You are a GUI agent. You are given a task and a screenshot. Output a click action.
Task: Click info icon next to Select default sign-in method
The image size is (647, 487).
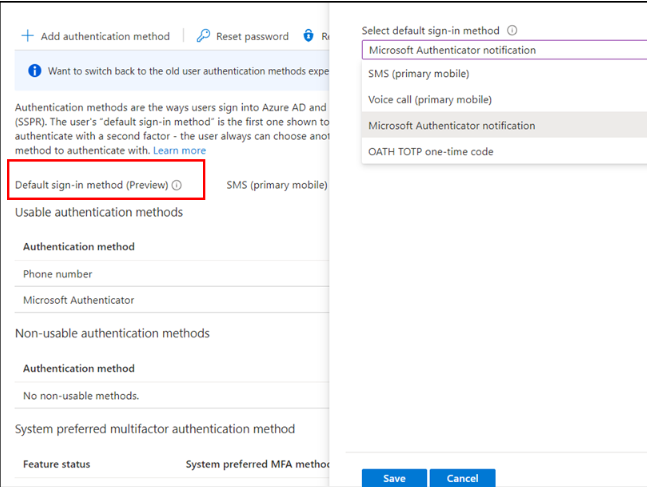[512, 31]
